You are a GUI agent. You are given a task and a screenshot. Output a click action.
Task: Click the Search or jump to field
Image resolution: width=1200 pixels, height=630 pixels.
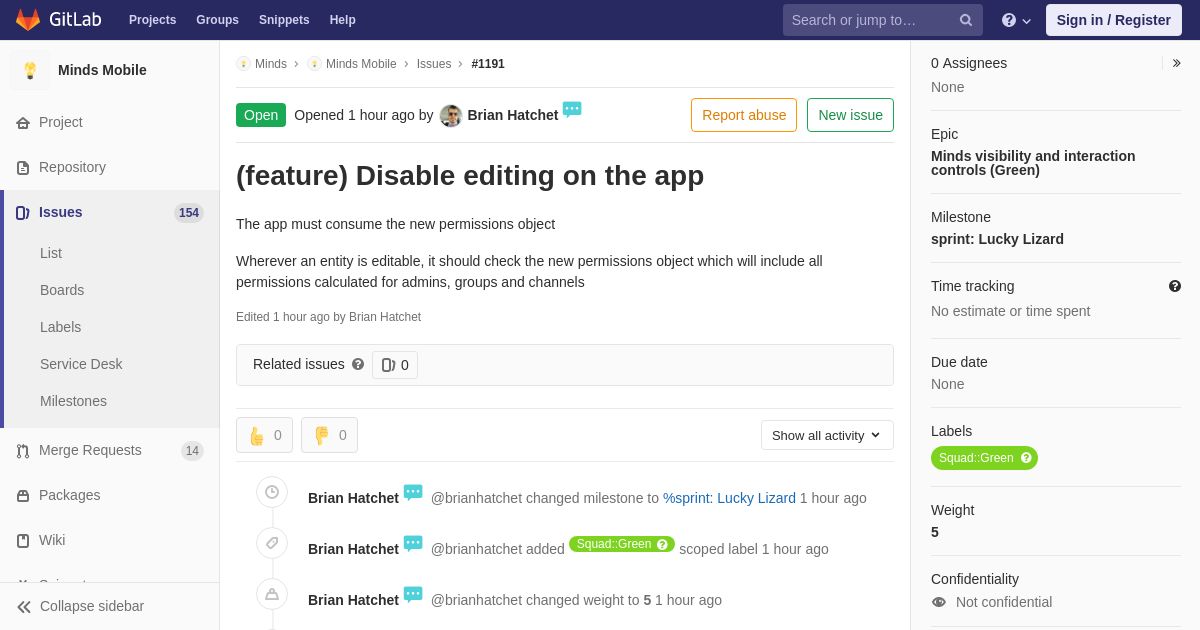tap(871, 20)
